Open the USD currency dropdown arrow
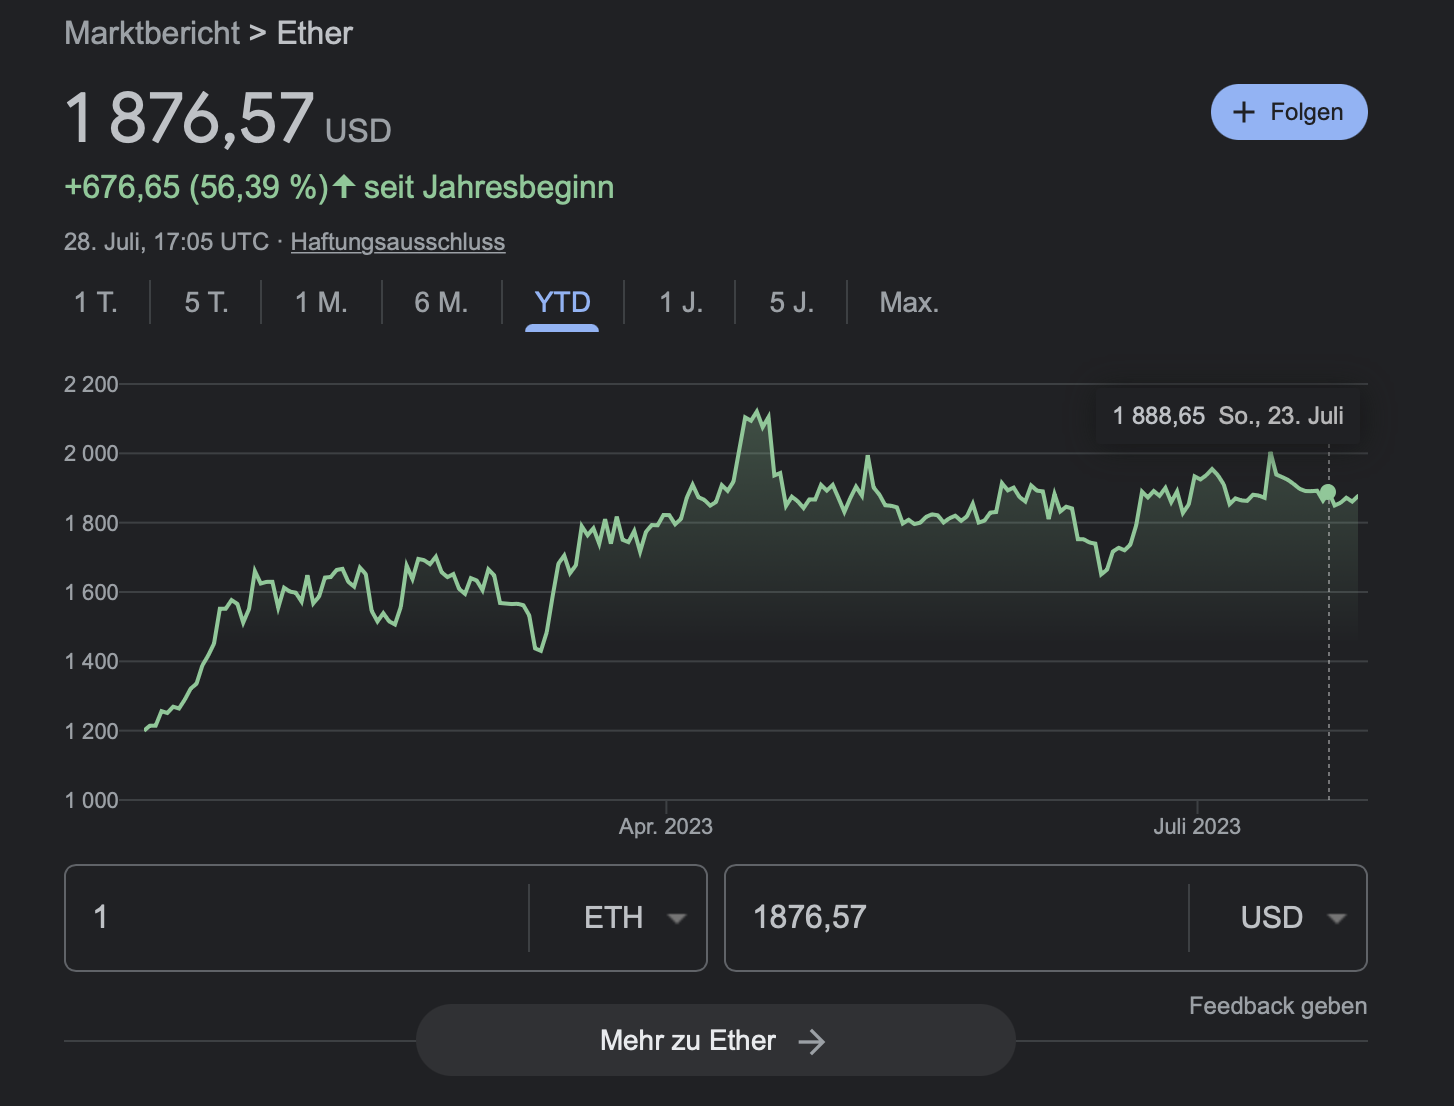The height and width of the screenshot is (1106, 1454). [1337, 918]
